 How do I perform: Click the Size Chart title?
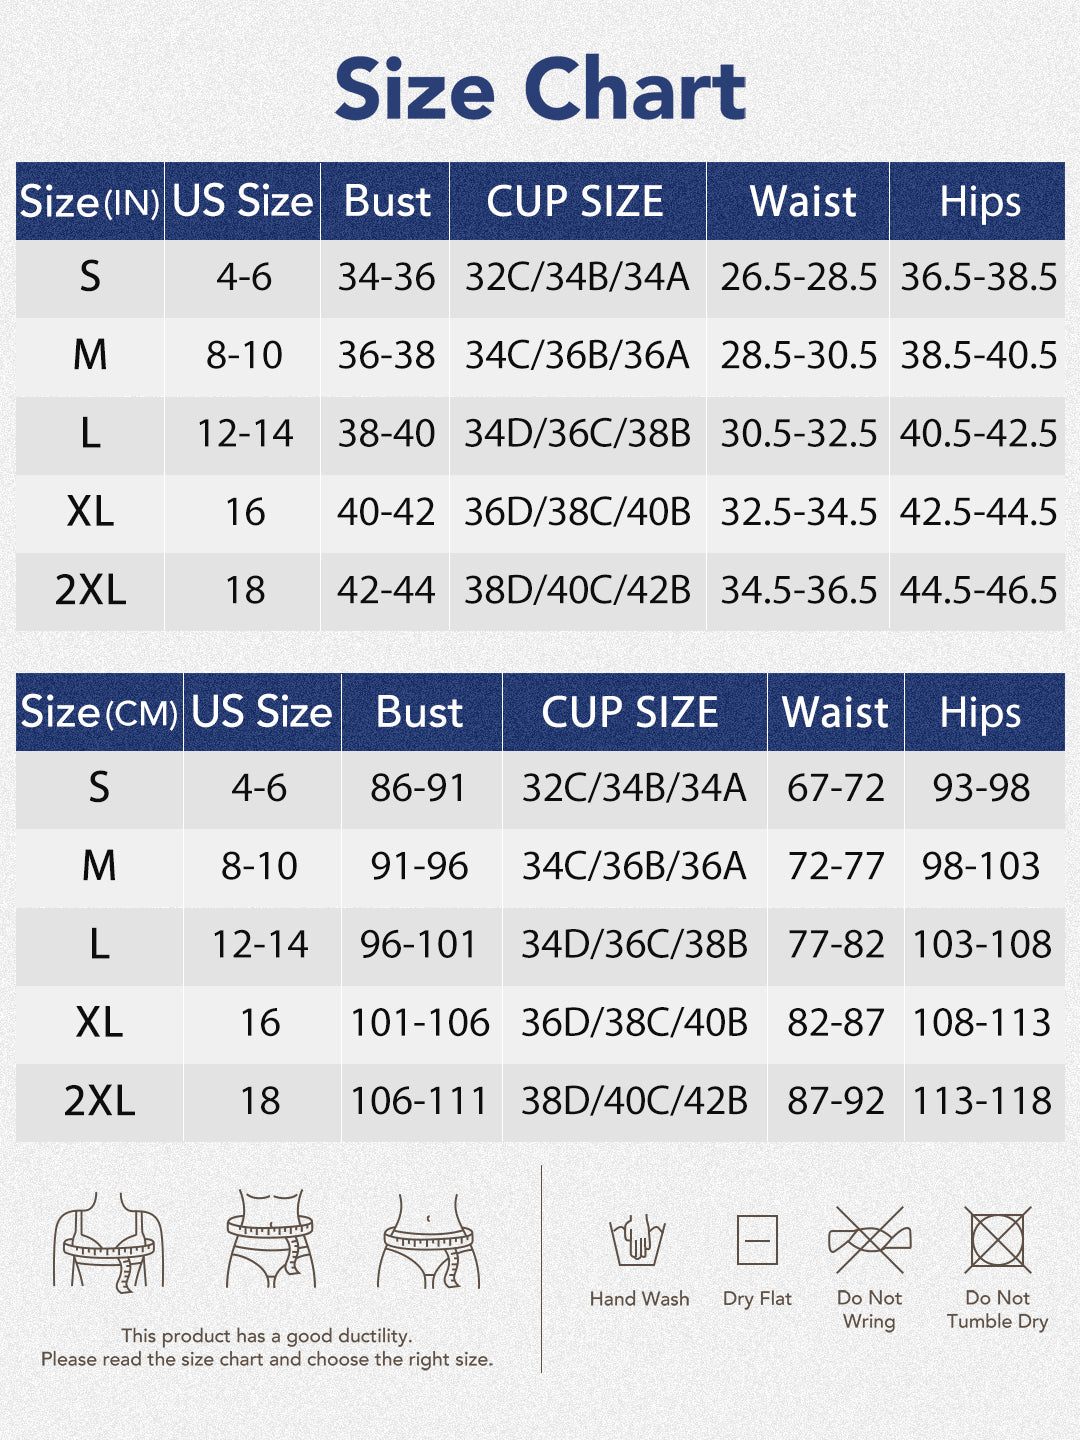point(540,89)
